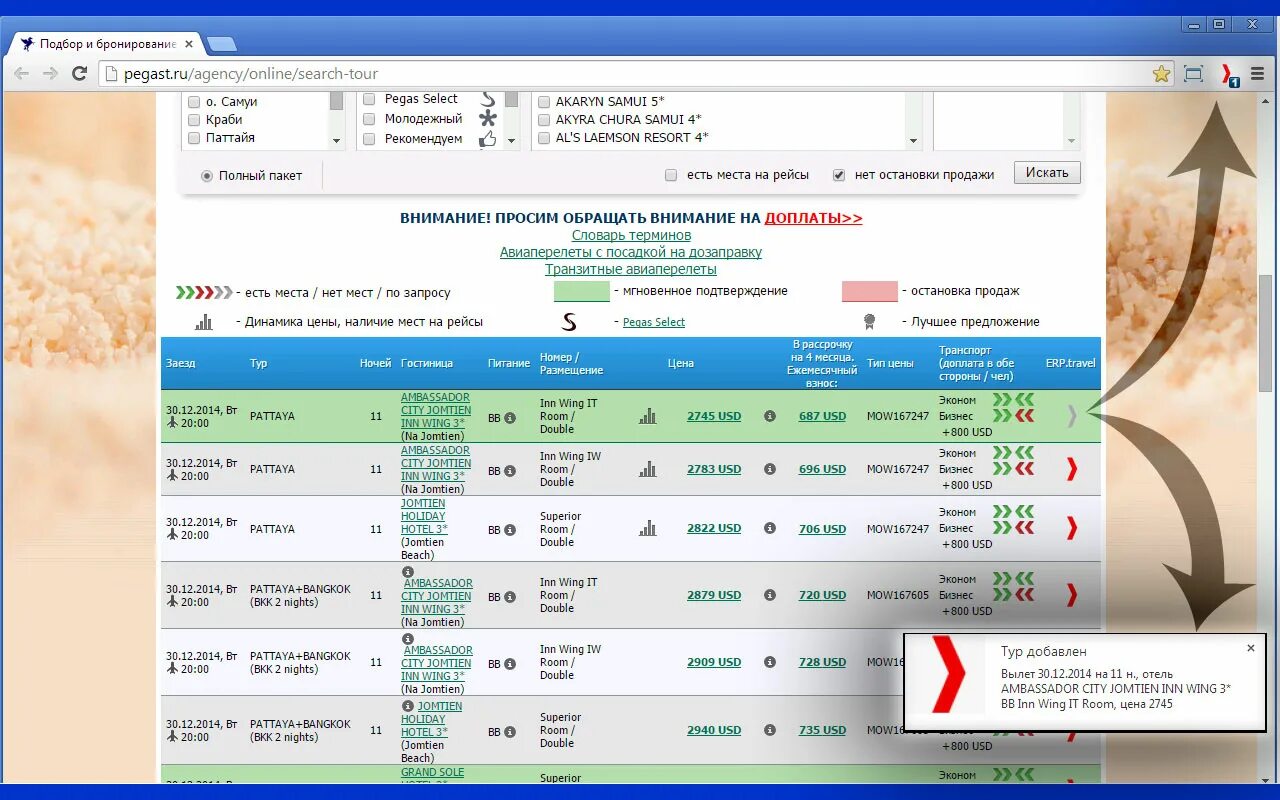Screen dimensions: 1280x800
Task: Click scrollbar thumb of the resorts list
Action: coord(337,101)
